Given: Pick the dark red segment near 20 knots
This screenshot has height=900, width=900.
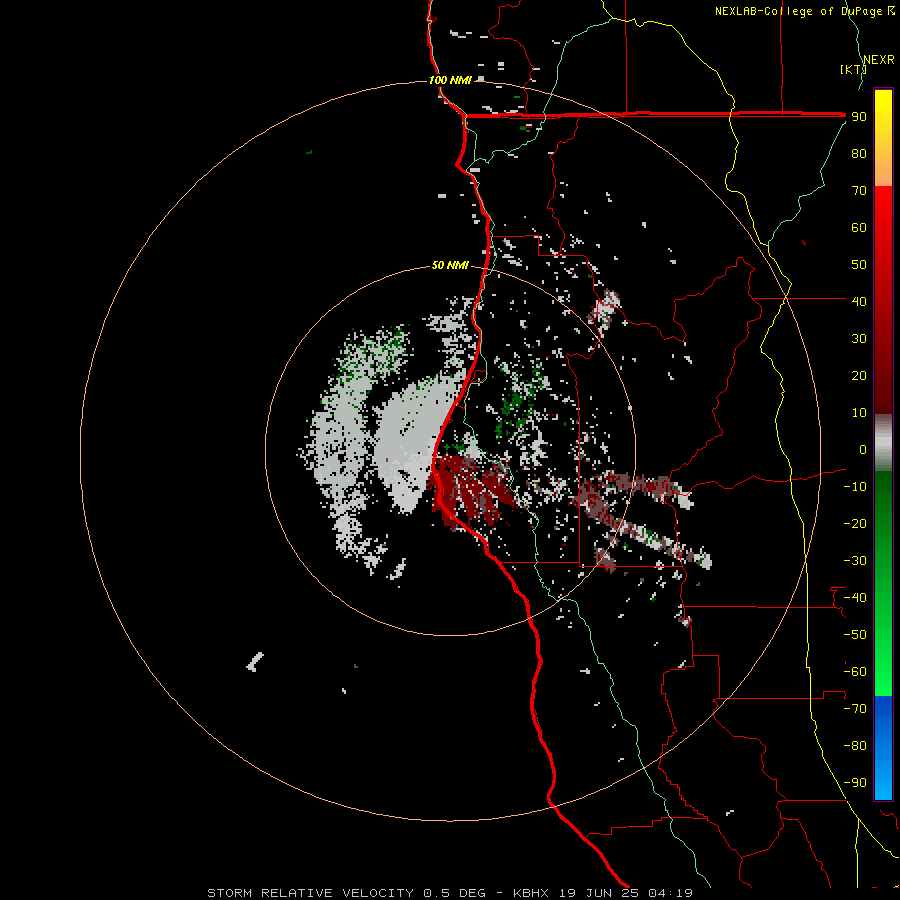Looking at the screenshot, I should click(883, 376).
